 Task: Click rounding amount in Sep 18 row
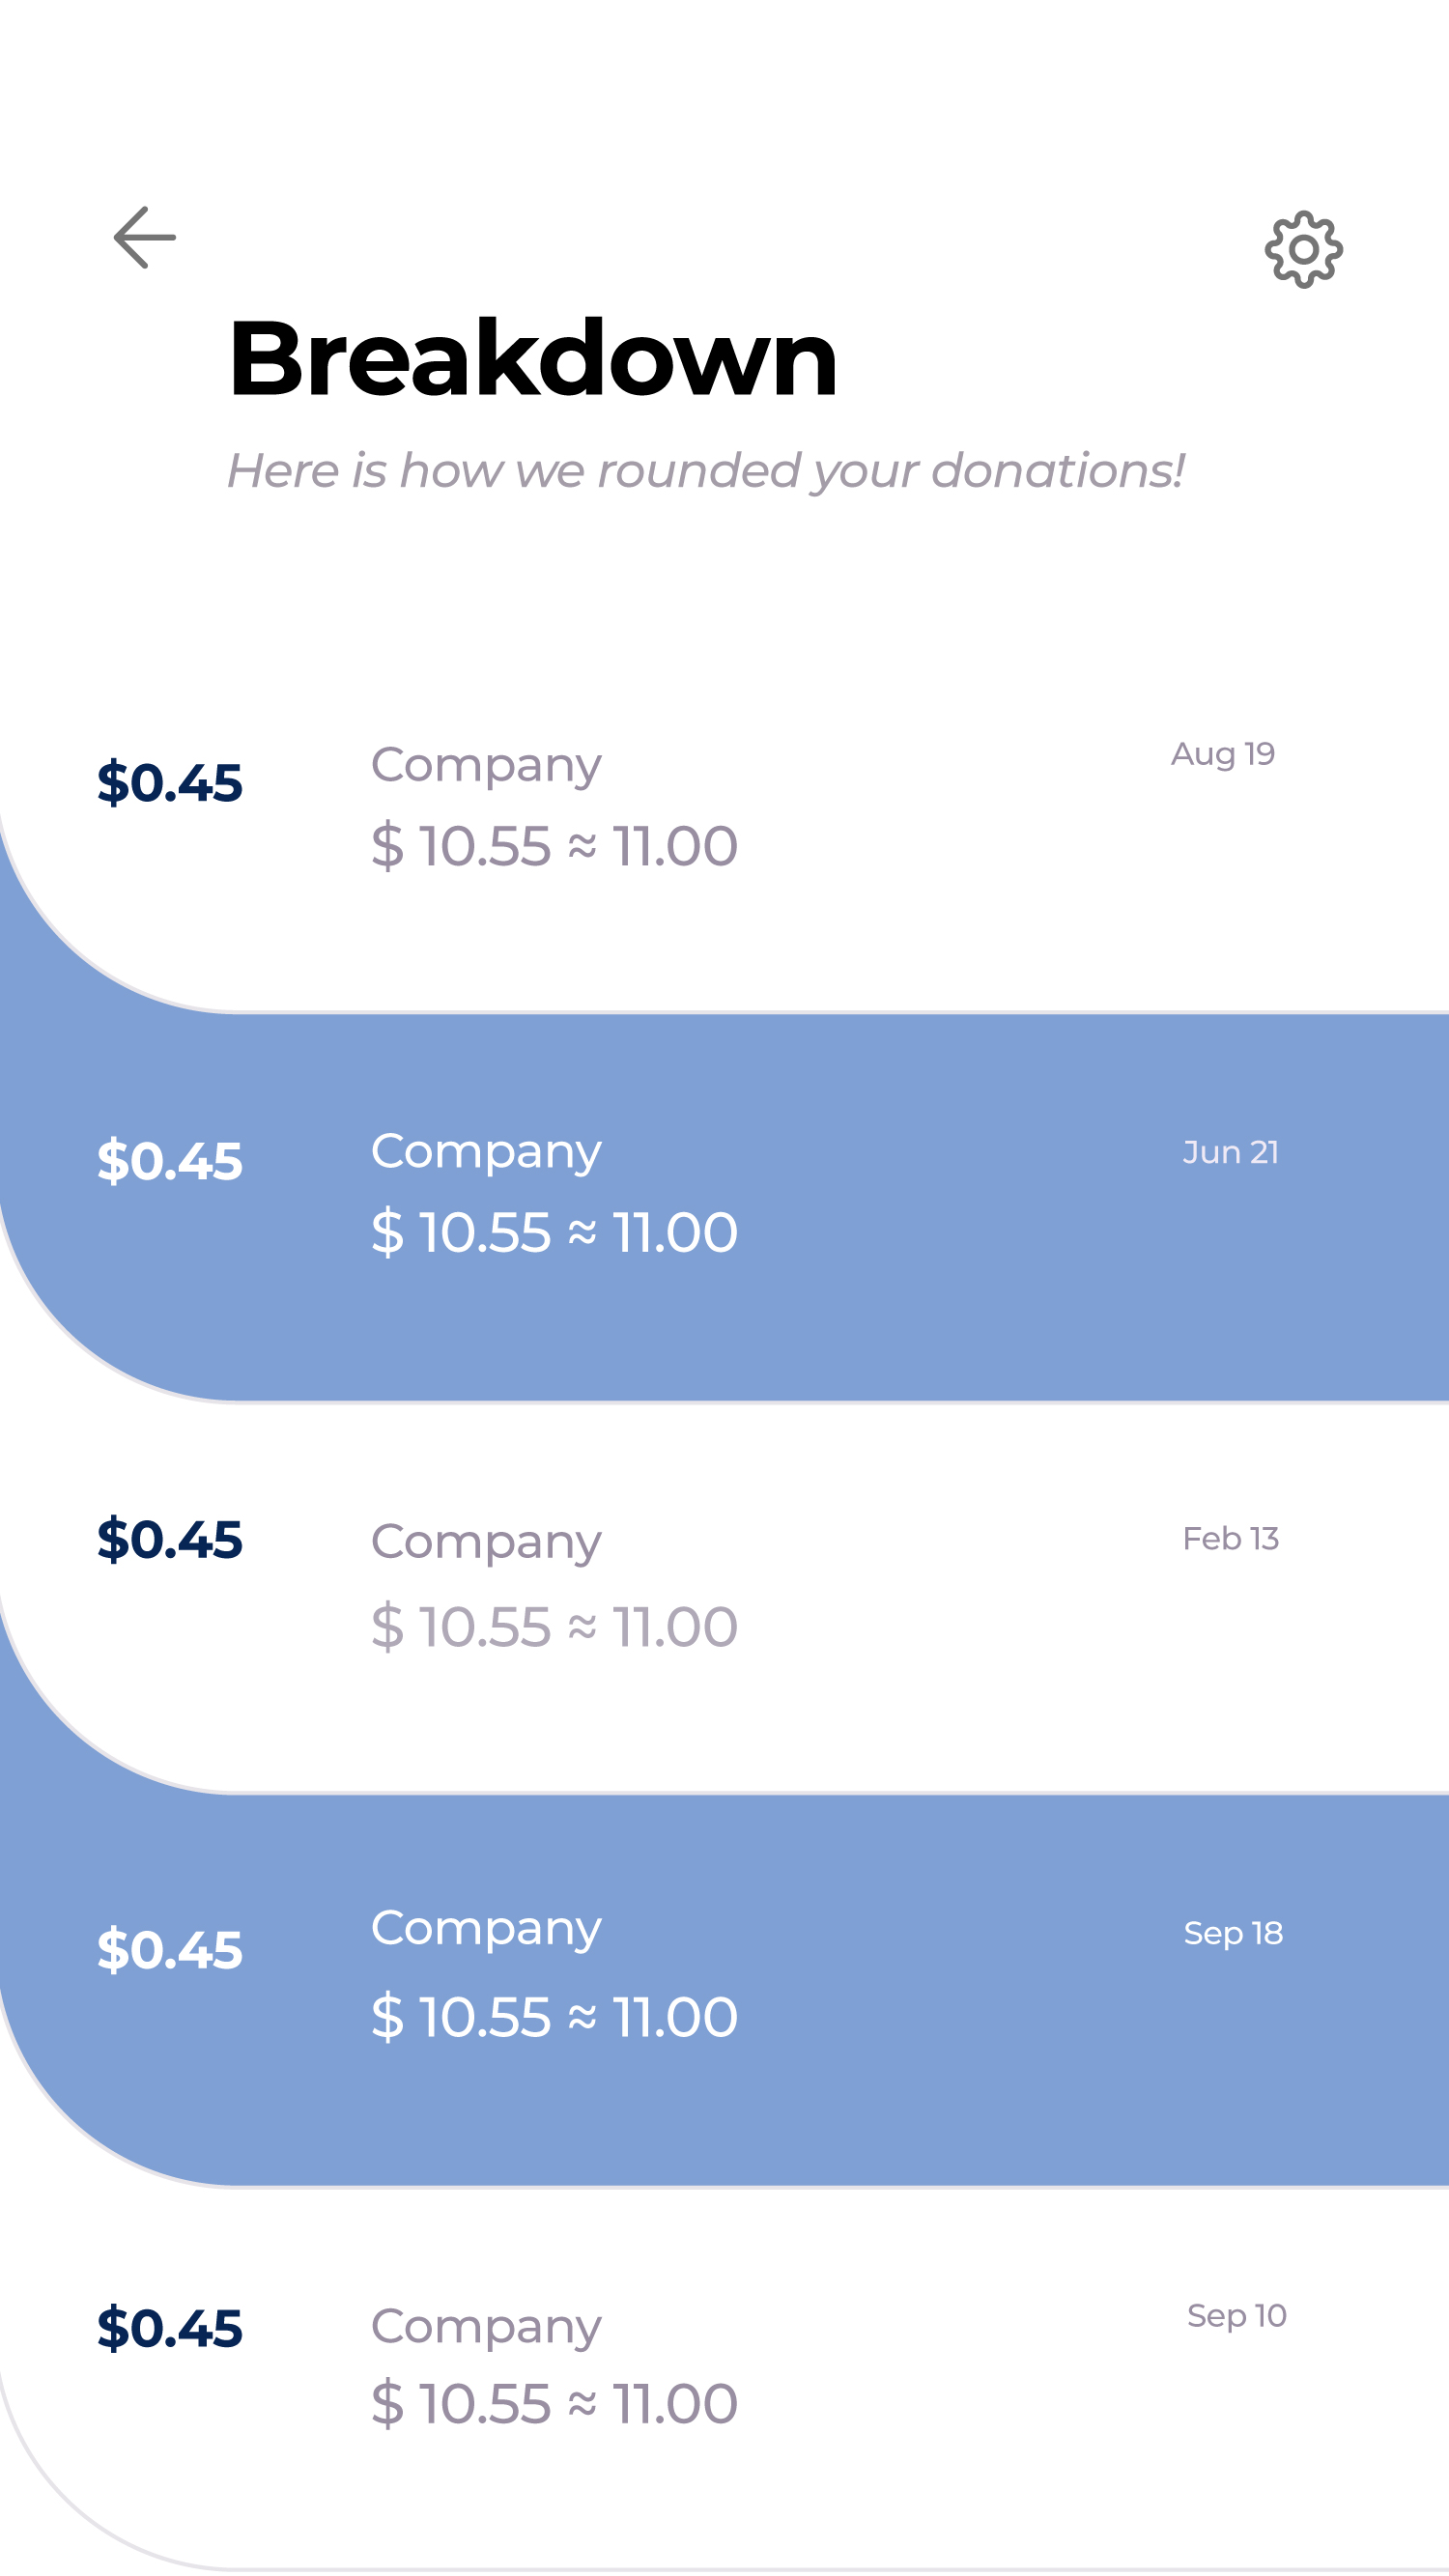(554, 2017)
